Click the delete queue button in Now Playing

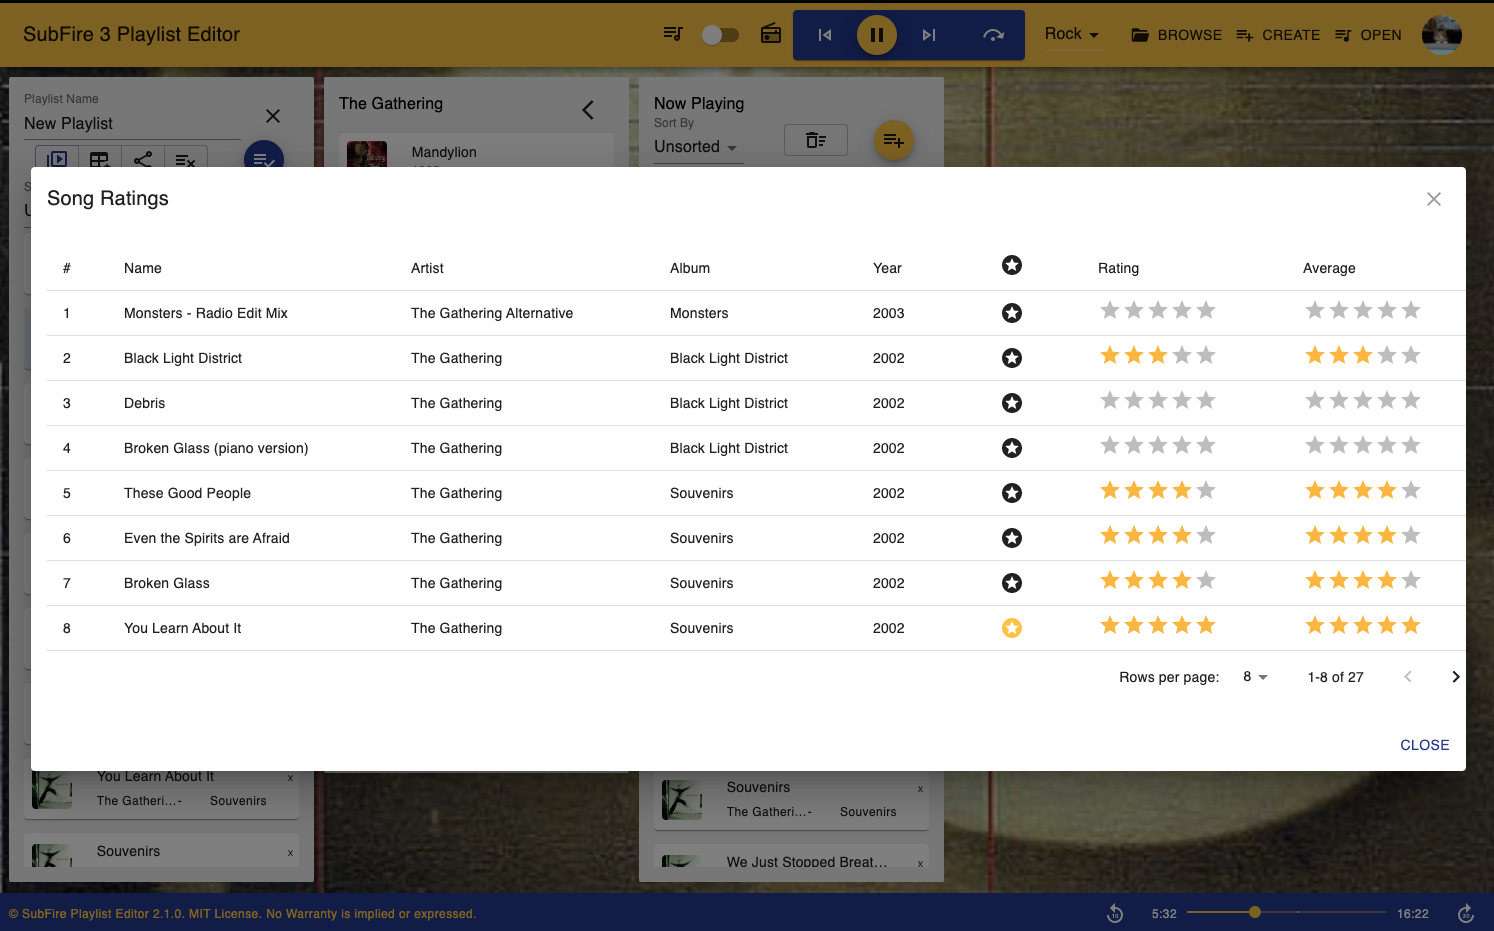[x=816, y=140]
